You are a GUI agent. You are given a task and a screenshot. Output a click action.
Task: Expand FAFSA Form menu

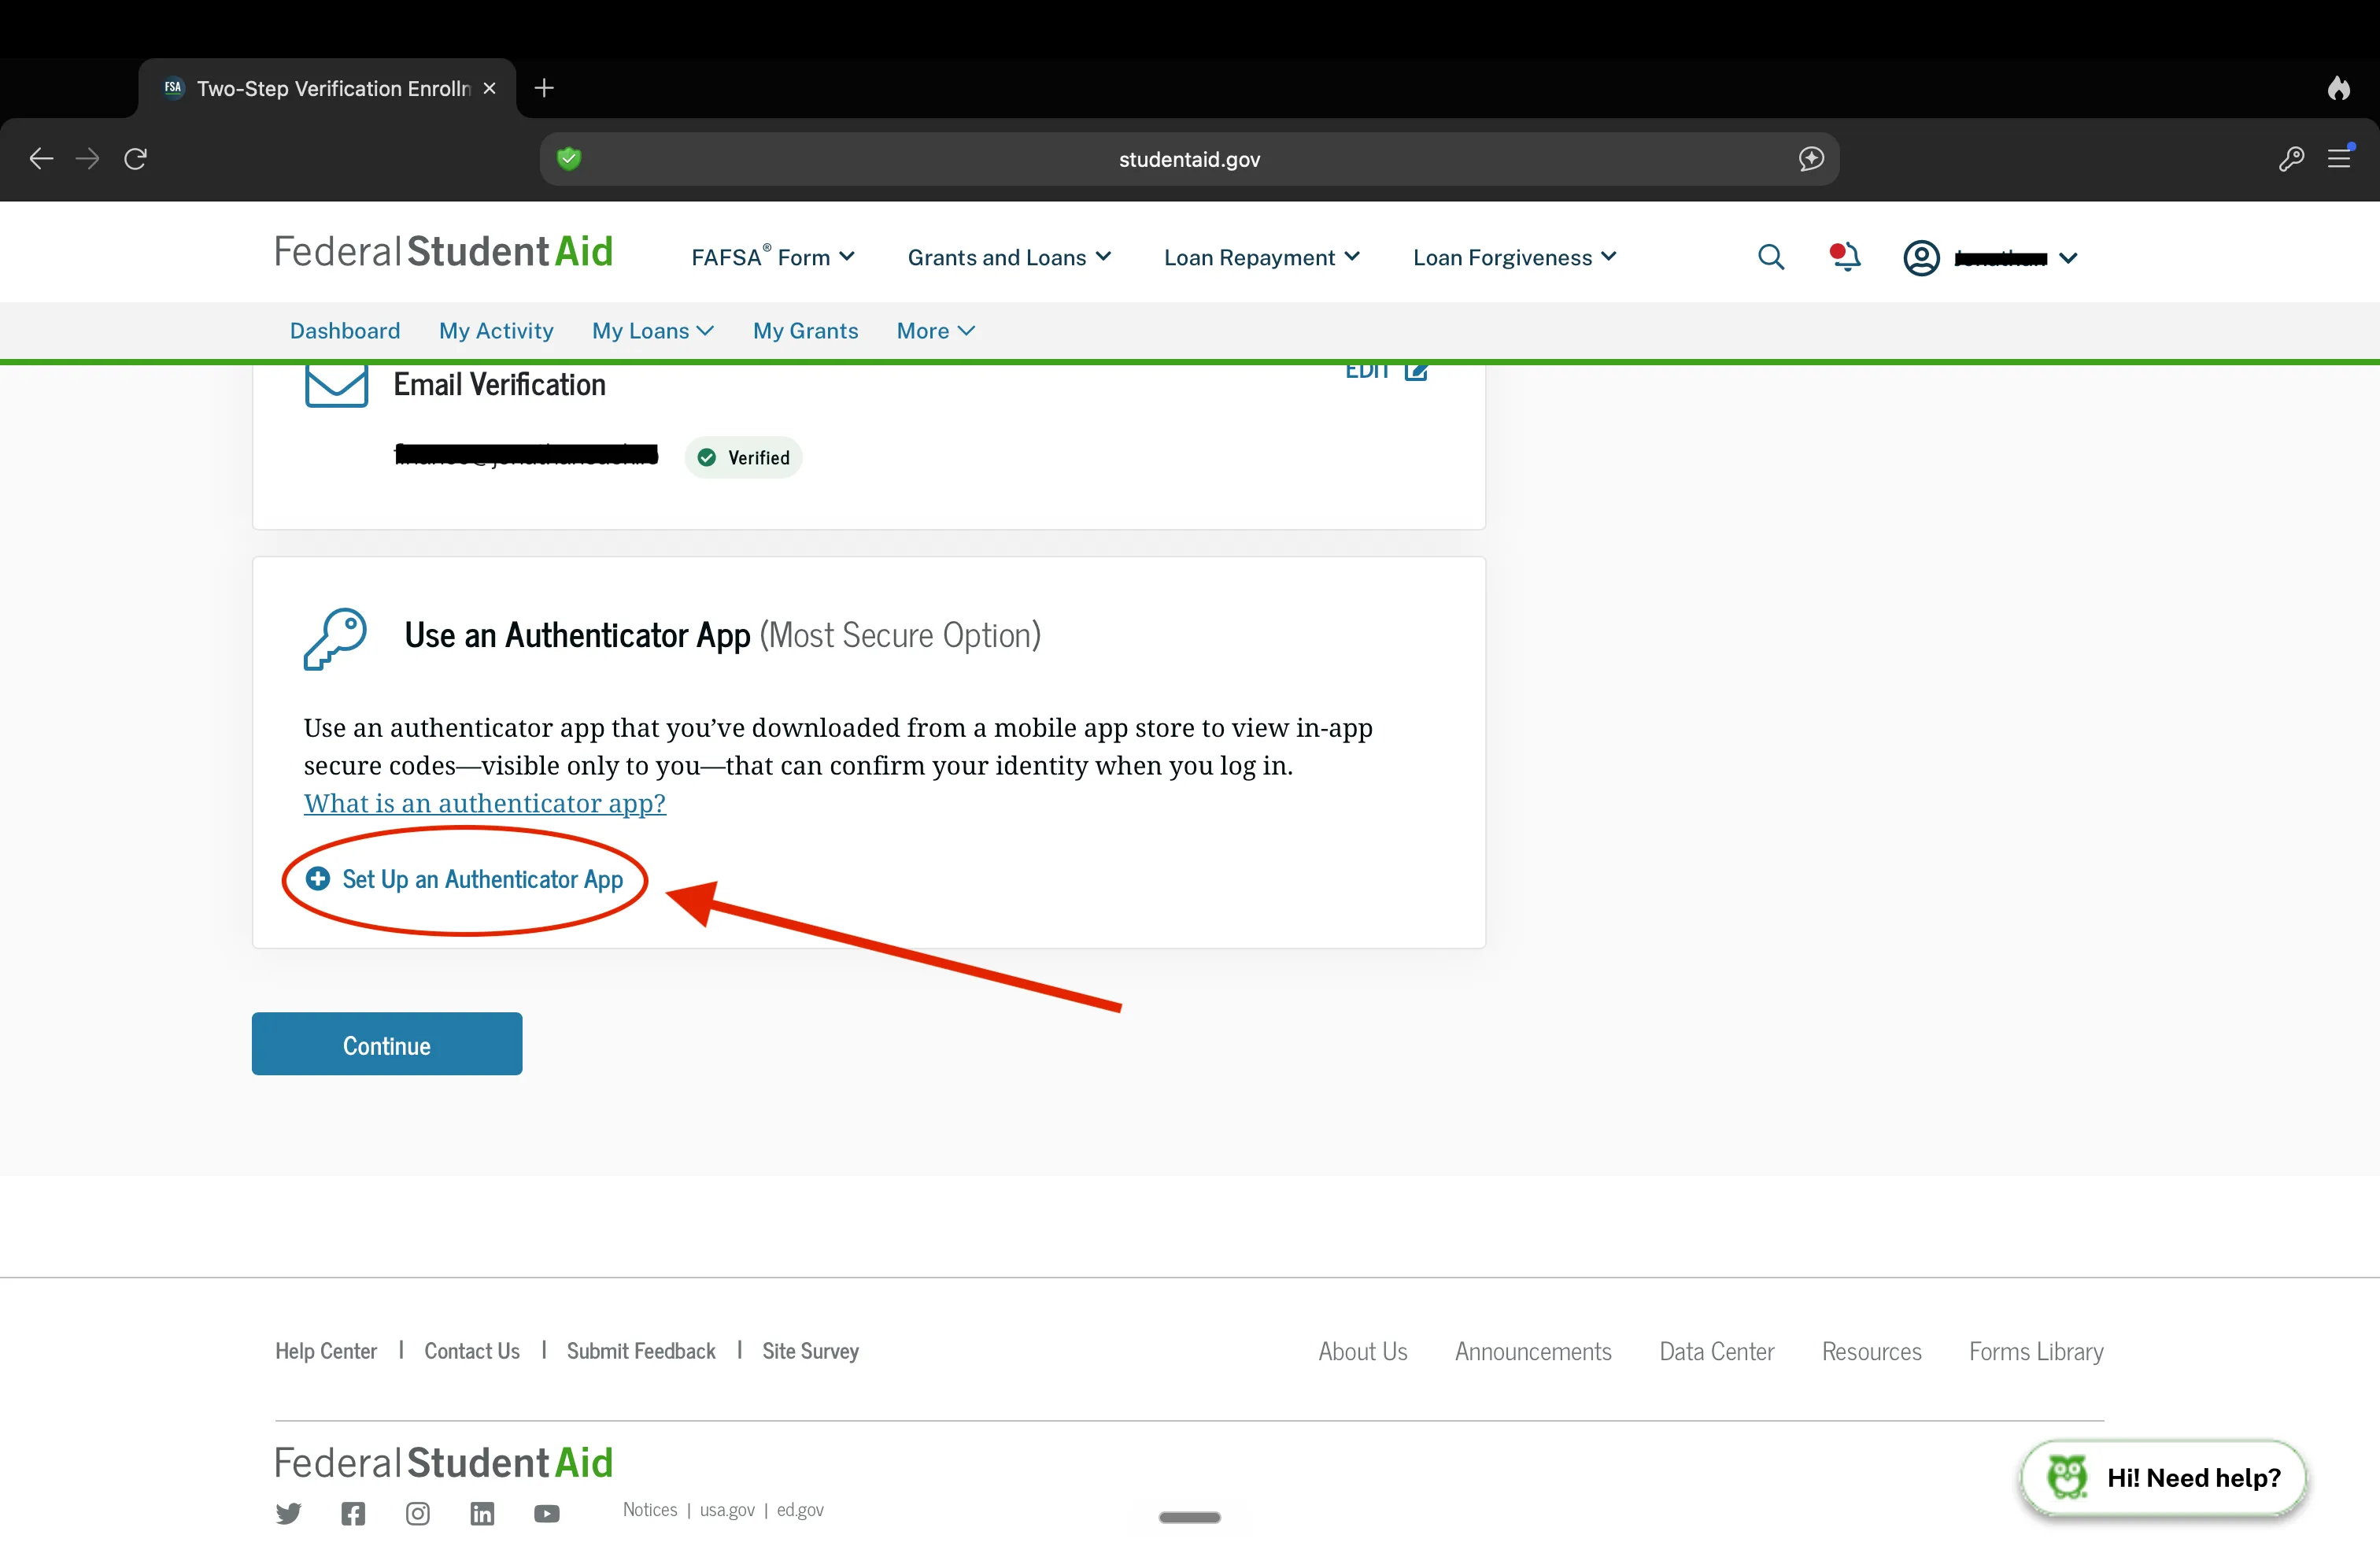[773, 257]
